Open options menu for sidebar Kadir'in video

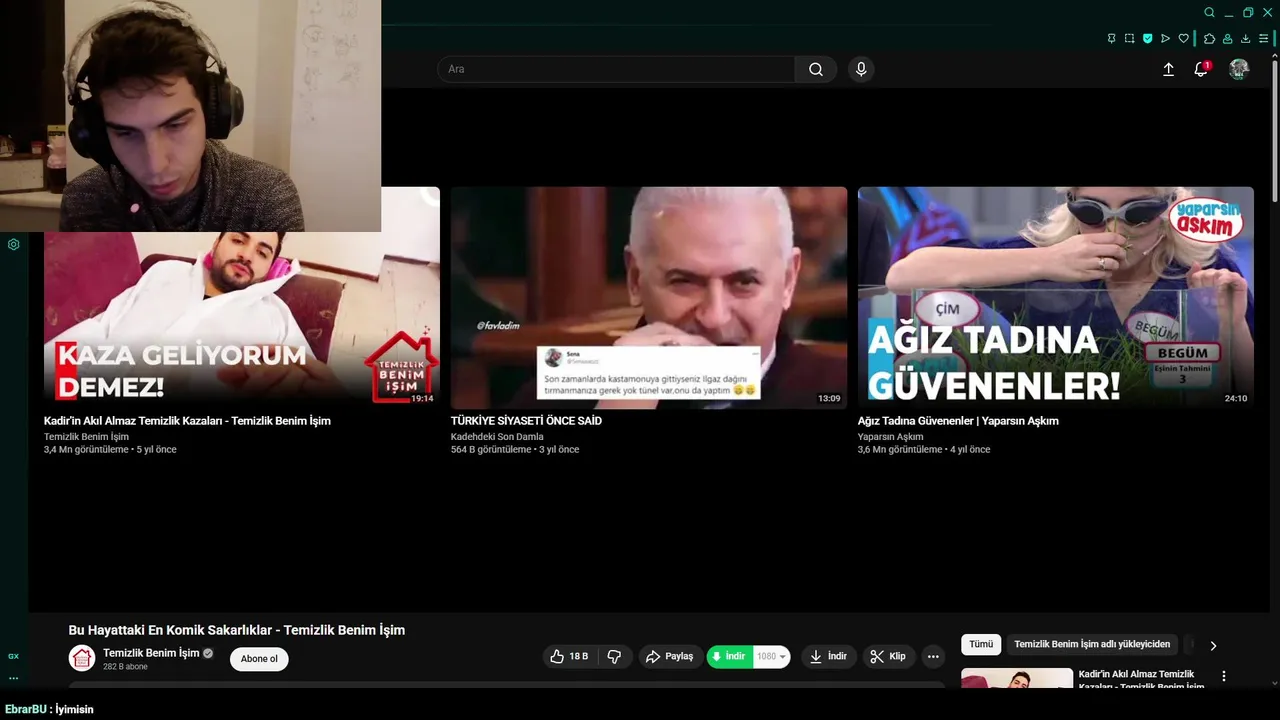[x=1223, y=677]
